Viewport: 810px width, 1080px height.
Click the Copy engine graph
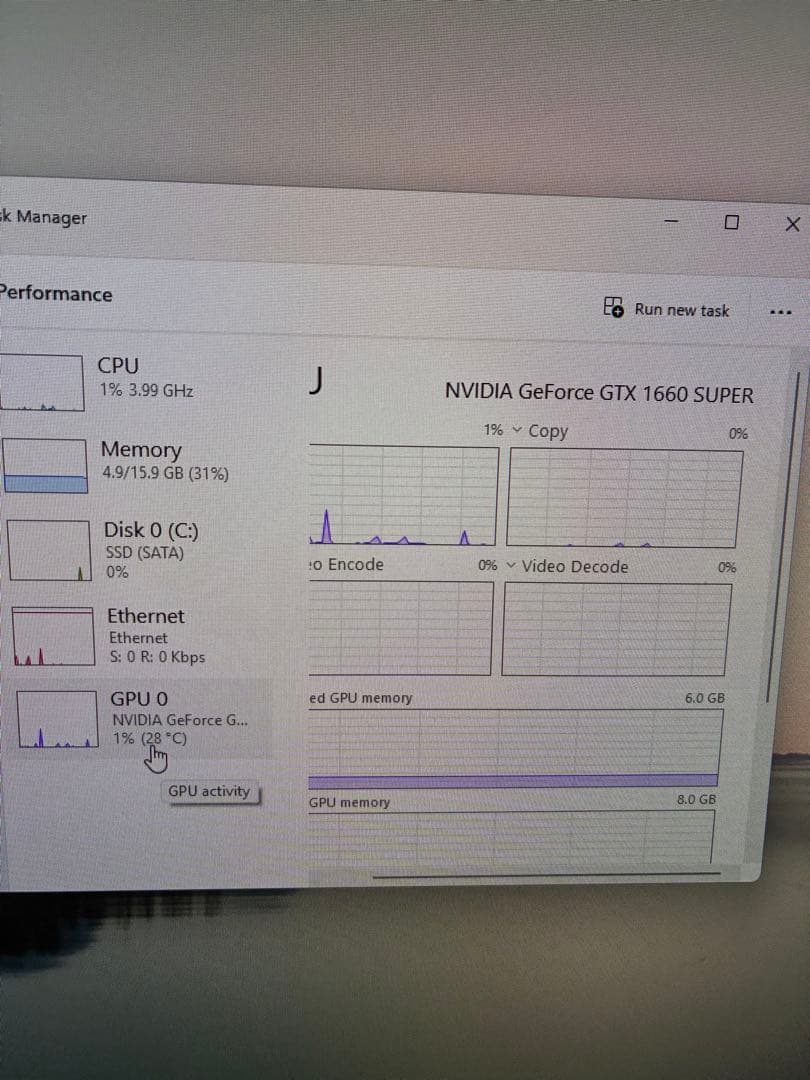pos(625,499)
